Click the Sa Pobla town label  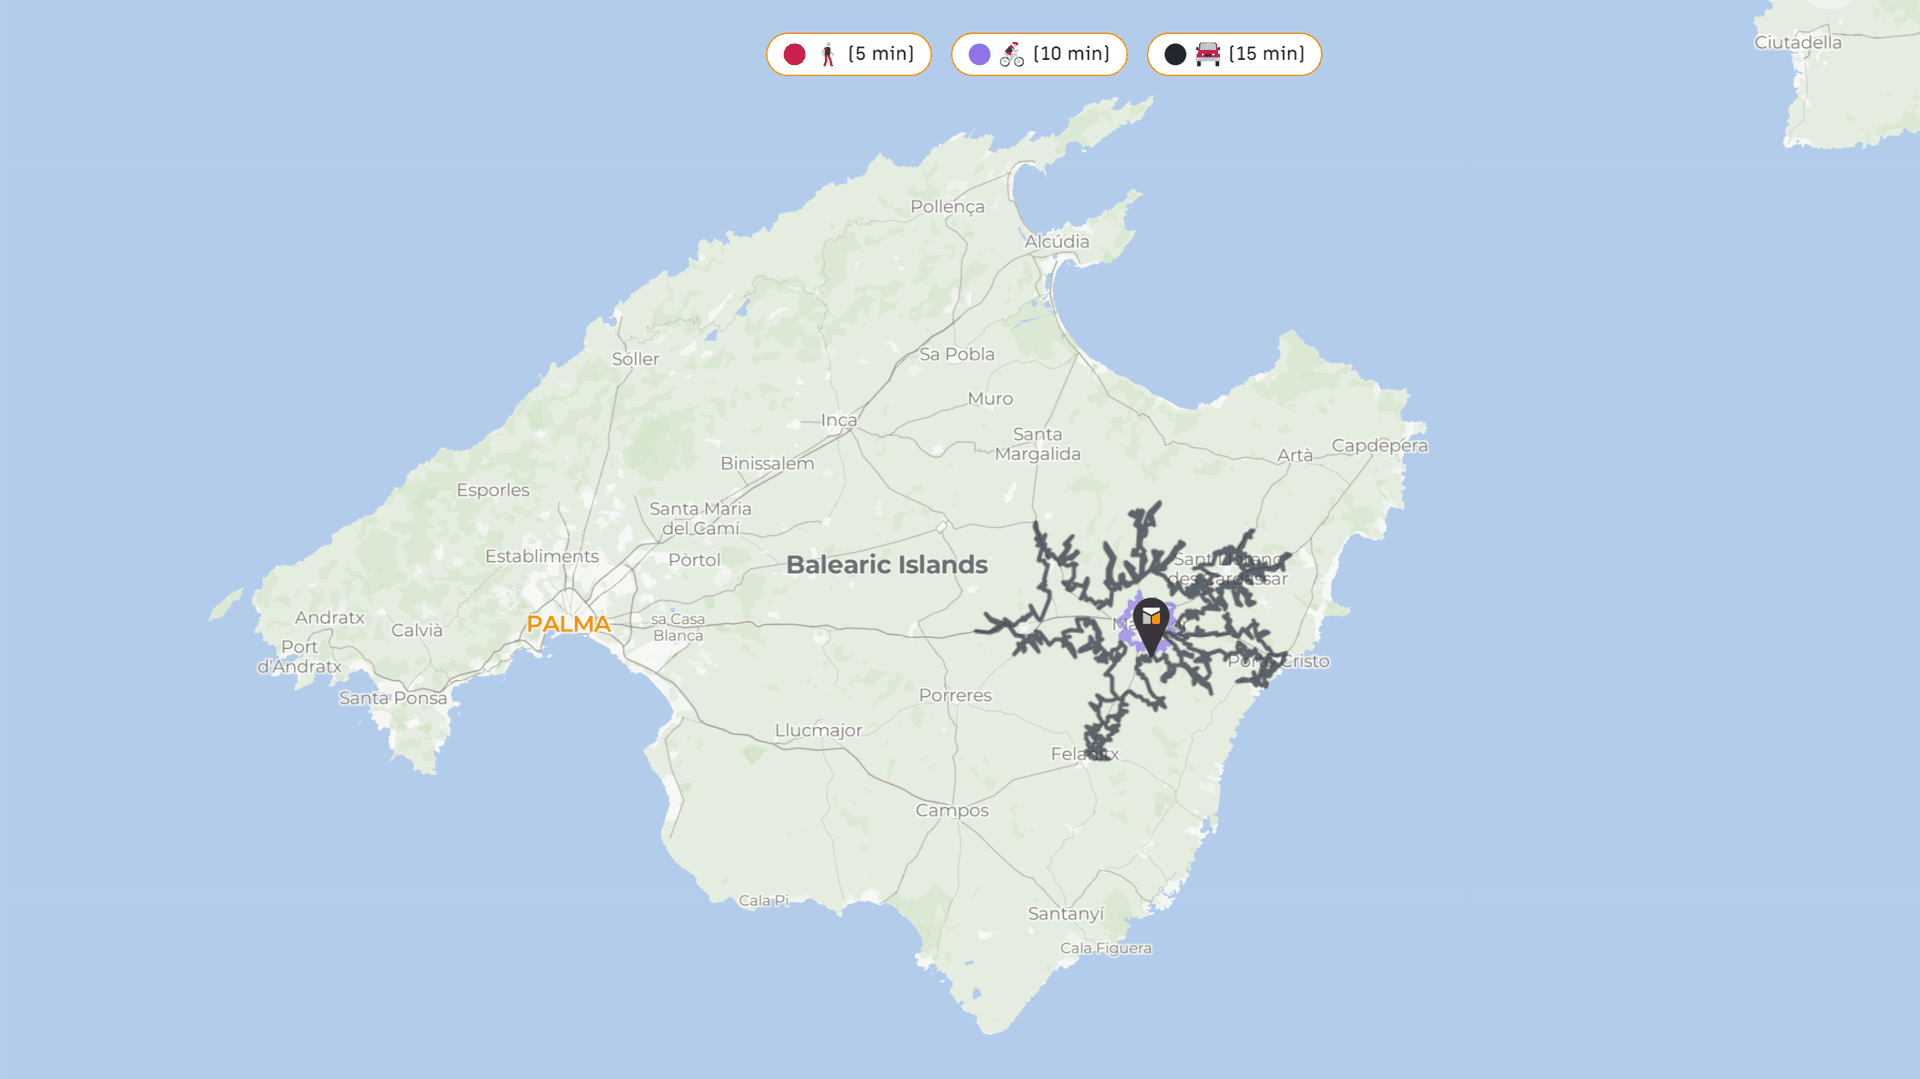pyautogui.click(x=957, y=354)
